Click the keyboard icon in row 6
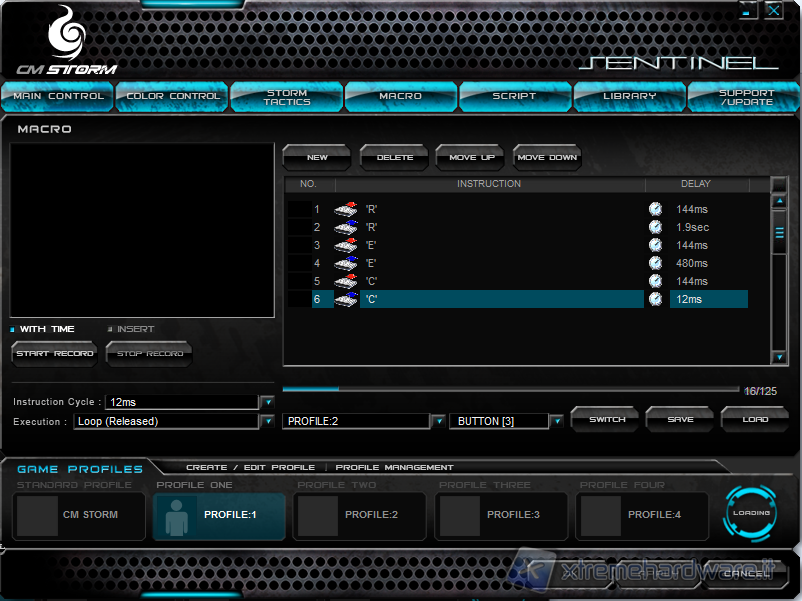This screenshot has height=601, width=802. point(345,299)
